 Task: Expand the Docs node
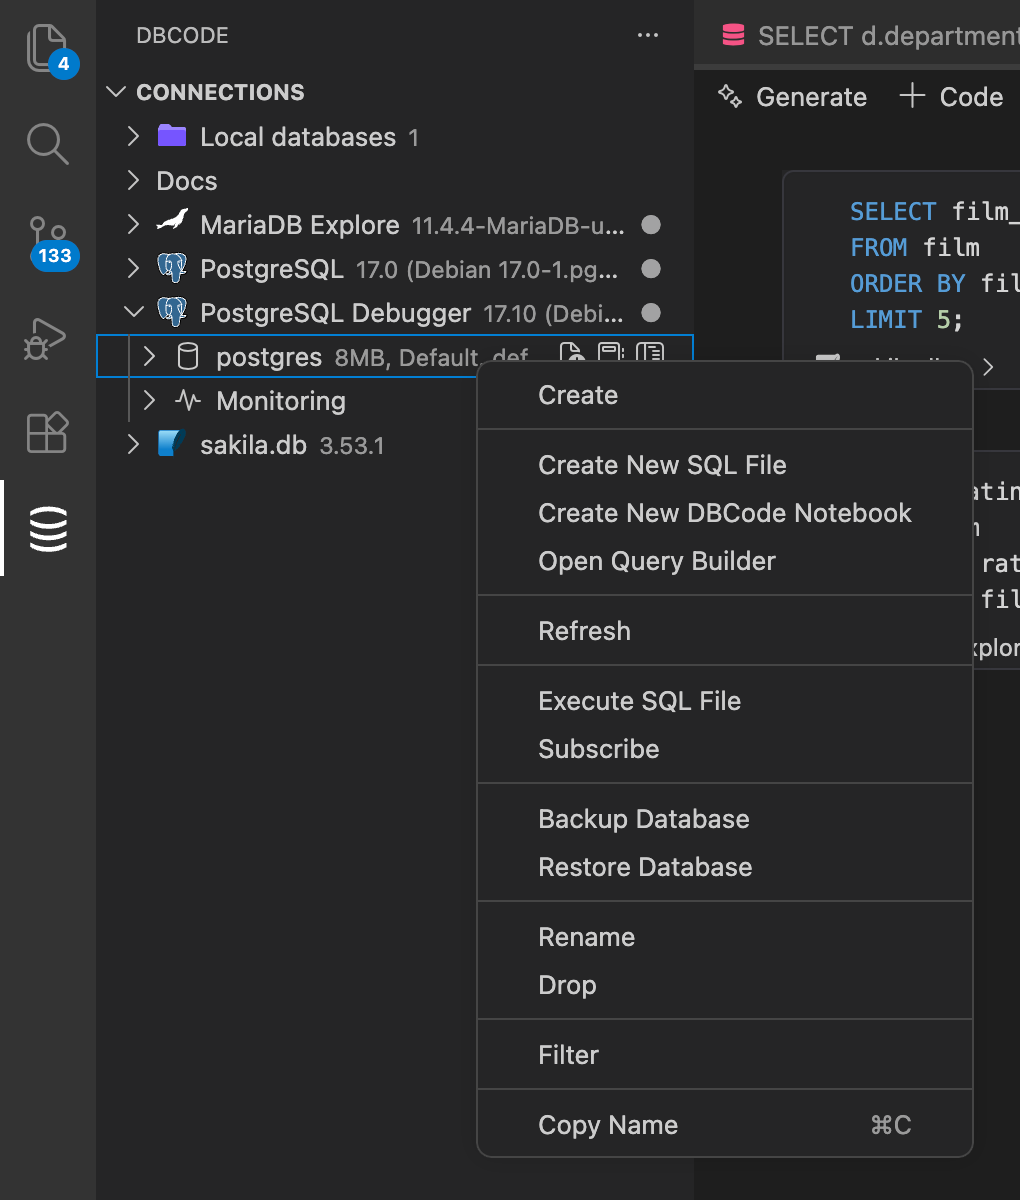click(x=133, y=180)
